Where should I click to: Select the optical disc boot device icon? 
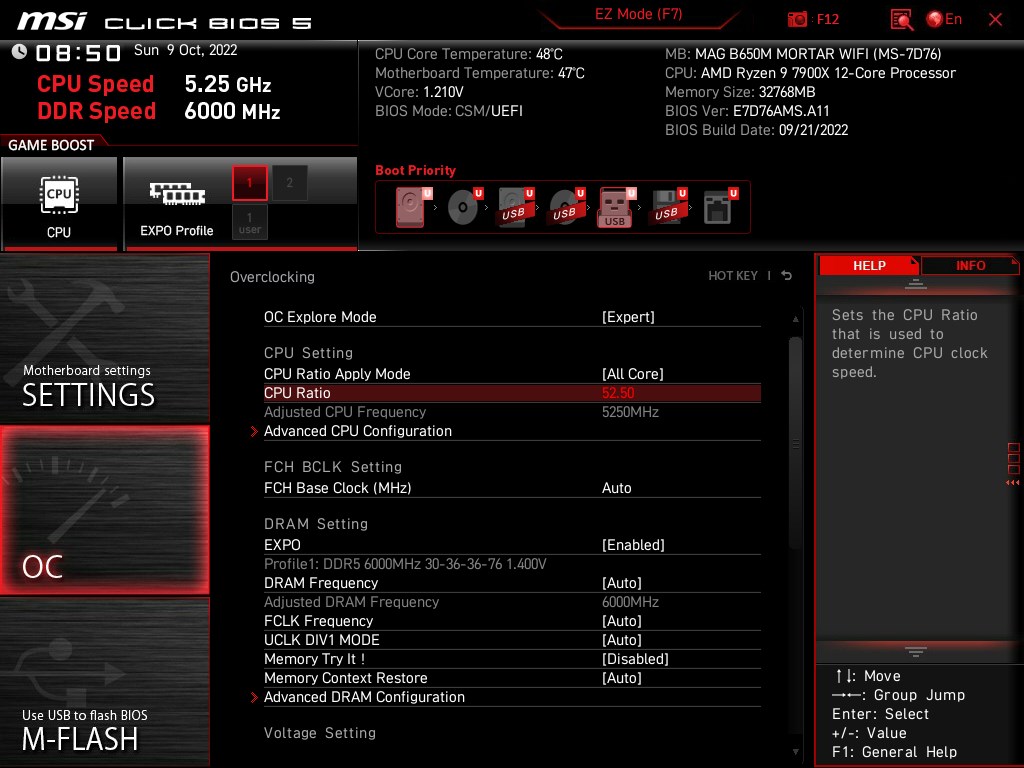[x=464, y=207]
